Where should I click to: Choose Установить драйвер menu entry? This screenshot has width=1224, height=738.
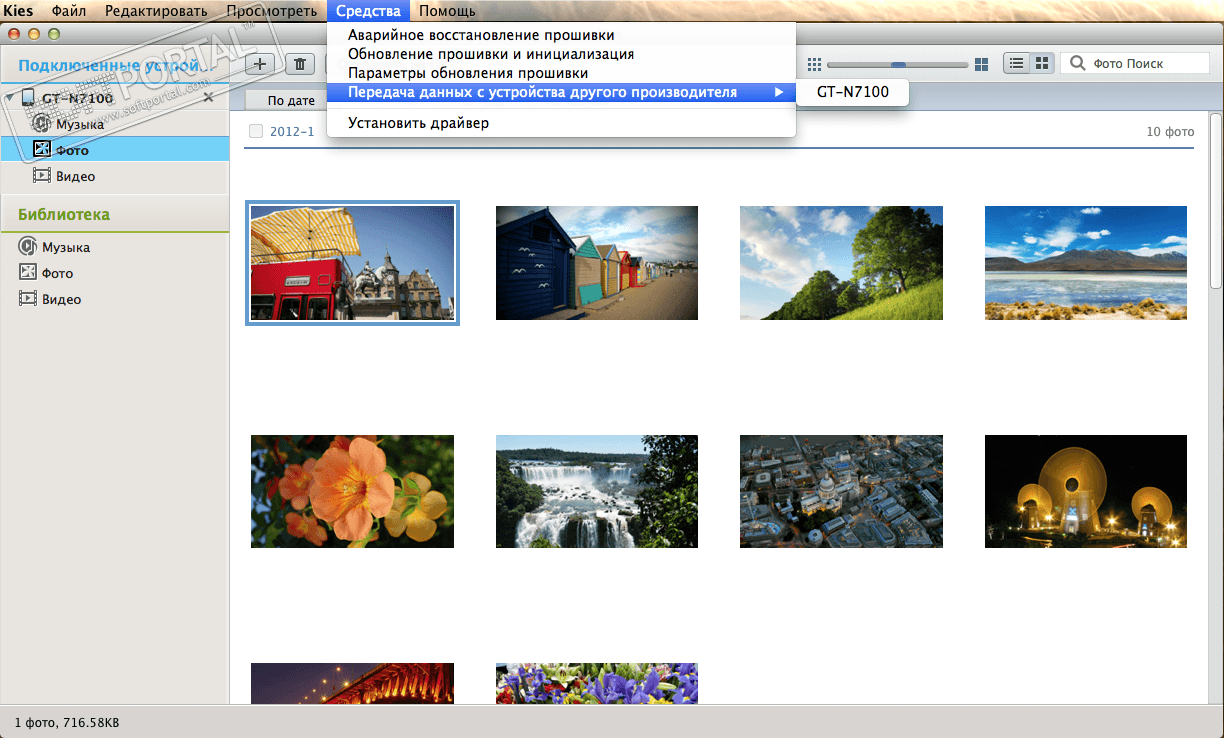561,122
